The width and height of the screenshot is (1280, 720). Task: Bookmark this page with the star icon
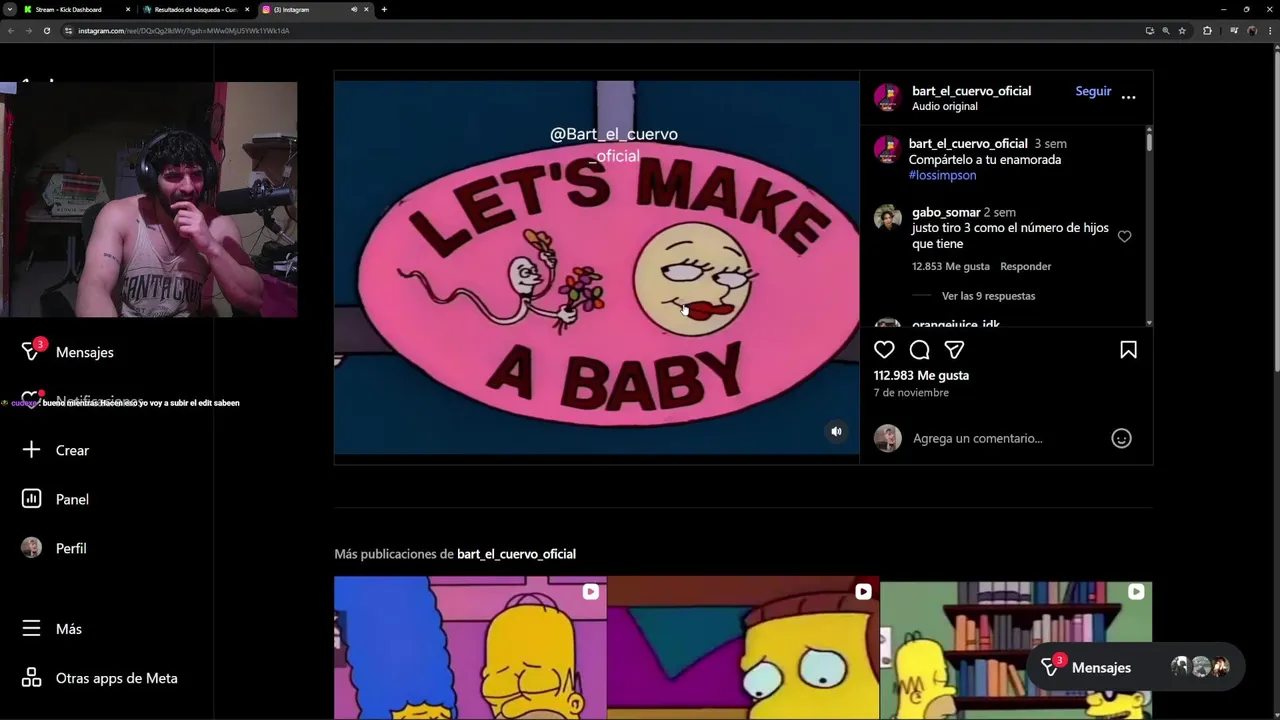pyautogui.click(x=1182, y=31)
